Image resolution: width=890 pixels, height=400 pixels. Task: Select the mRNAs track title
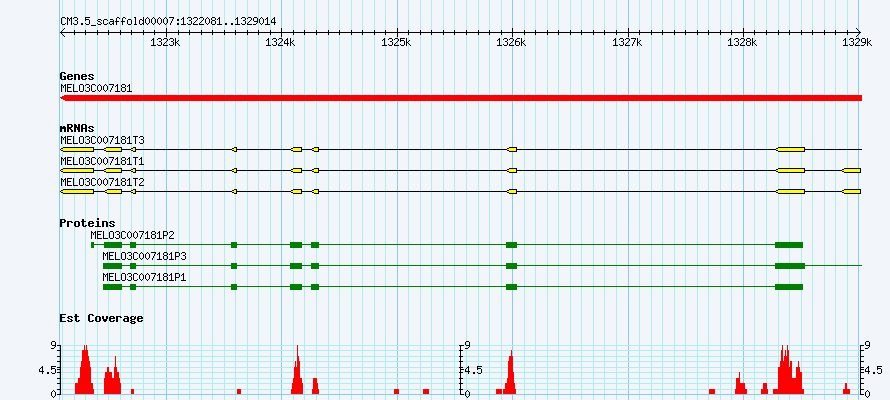tap(77, 128)
